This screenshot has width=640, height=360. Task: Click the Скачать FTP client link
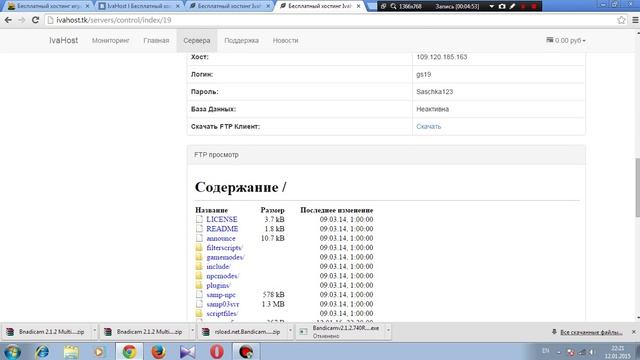coord(429,127)
